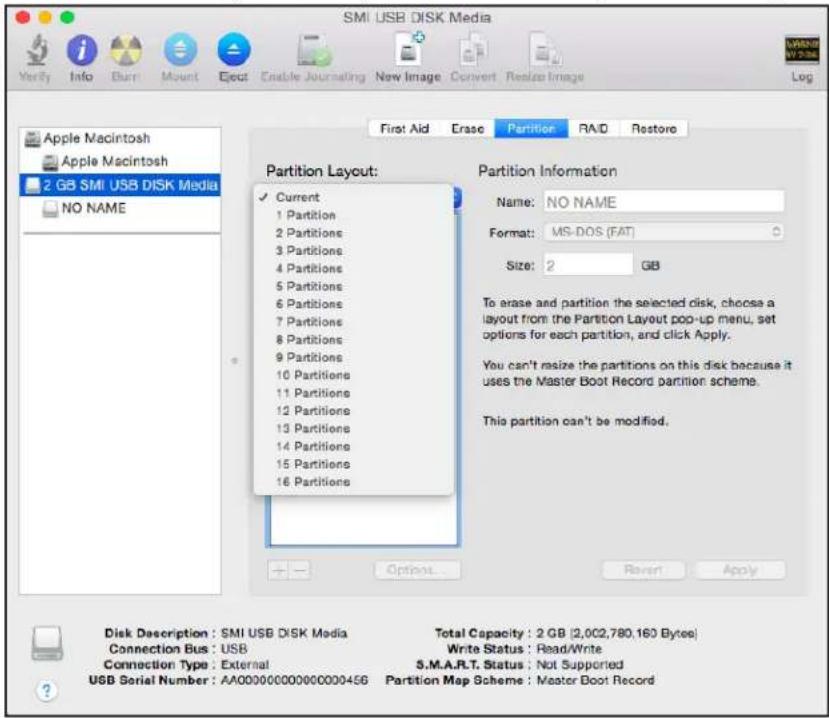Open disk Info from the toolbar
This screenshot has width=829, height=718.
pyautogui.click(x=81, y=50)
